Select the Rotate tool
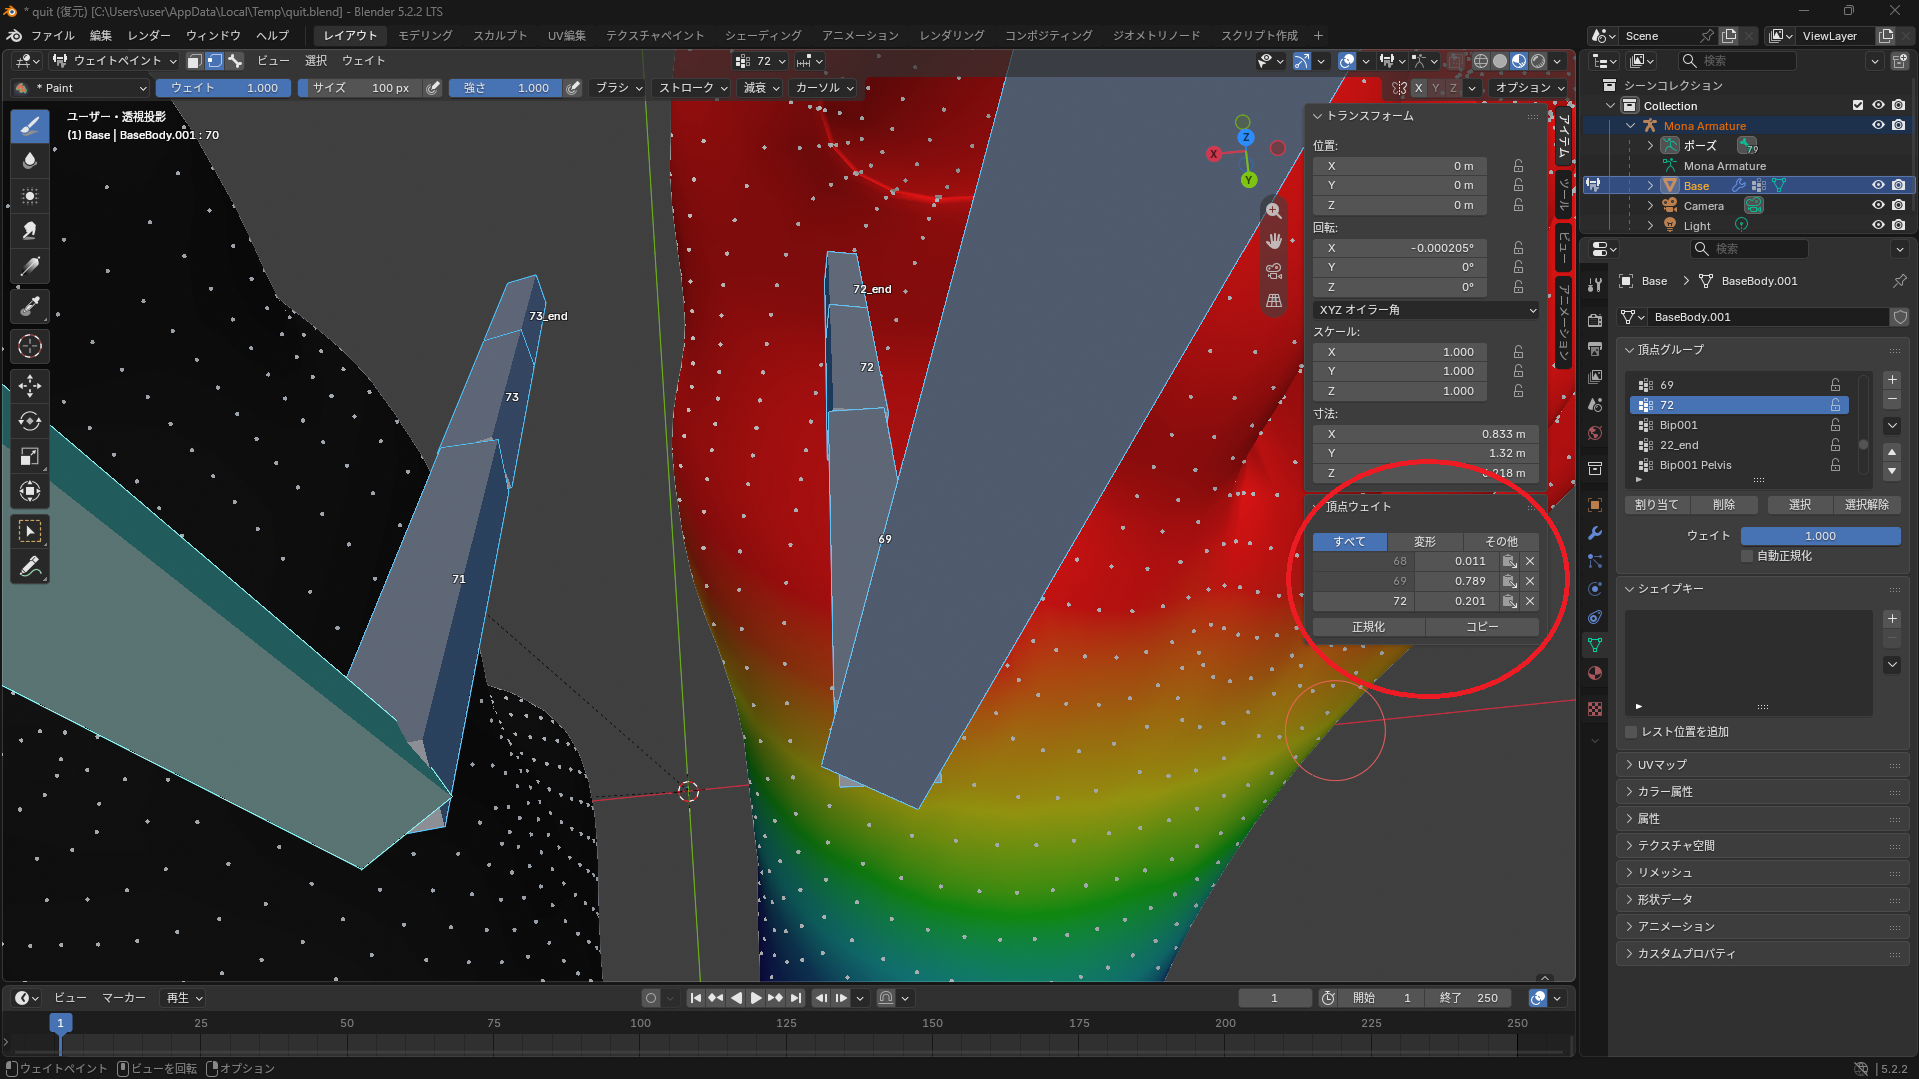Screen dimensions: 1919x1079 point(30,421)
